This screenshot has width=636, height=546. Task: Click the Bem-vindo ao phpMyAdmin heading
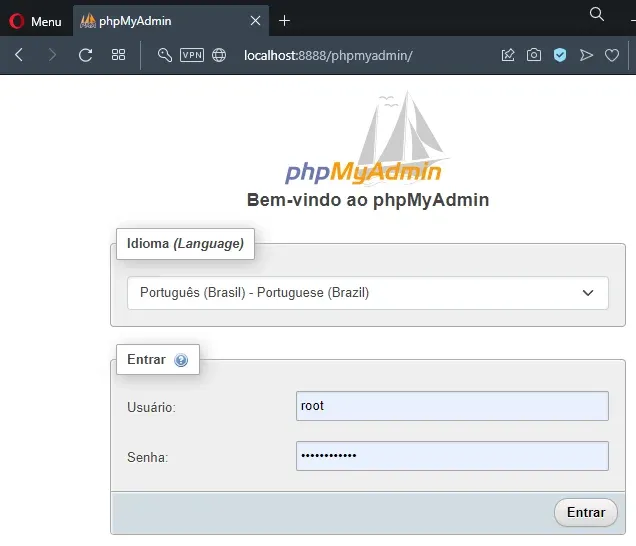pyautogui.click(x=368, y=200)
